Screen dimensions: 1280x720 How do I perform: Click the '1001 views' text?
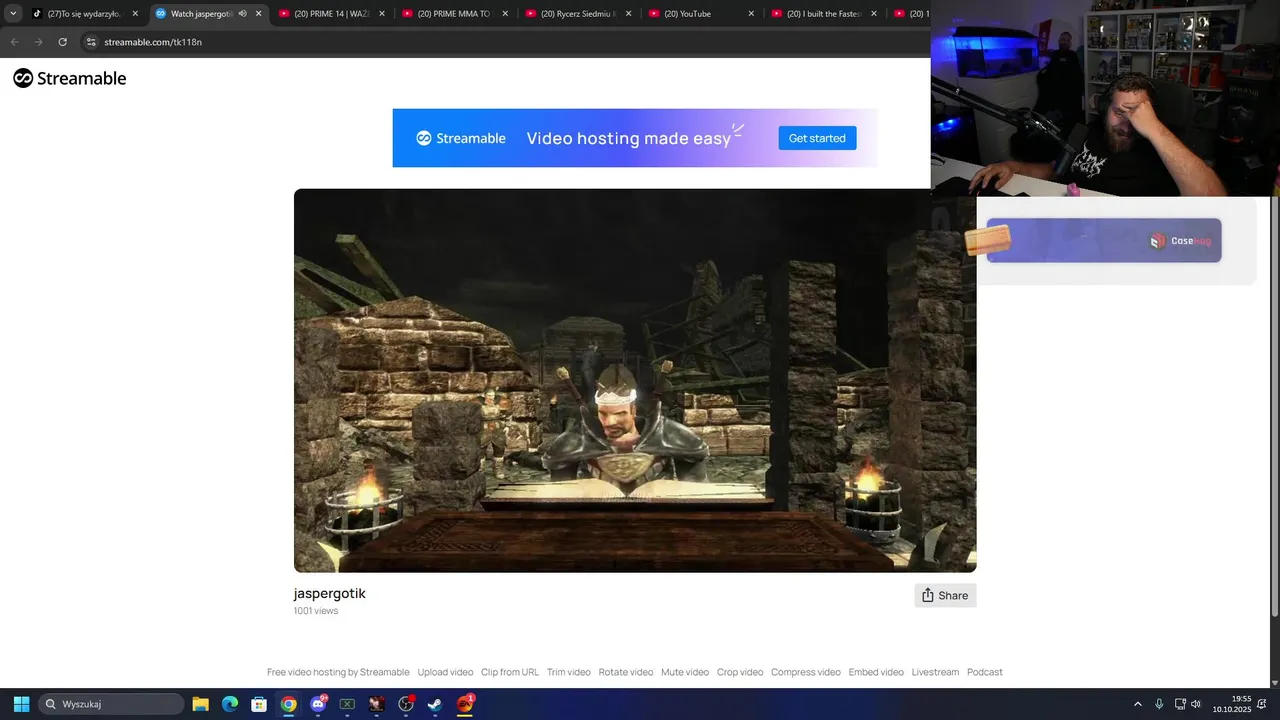coord(316,611)
